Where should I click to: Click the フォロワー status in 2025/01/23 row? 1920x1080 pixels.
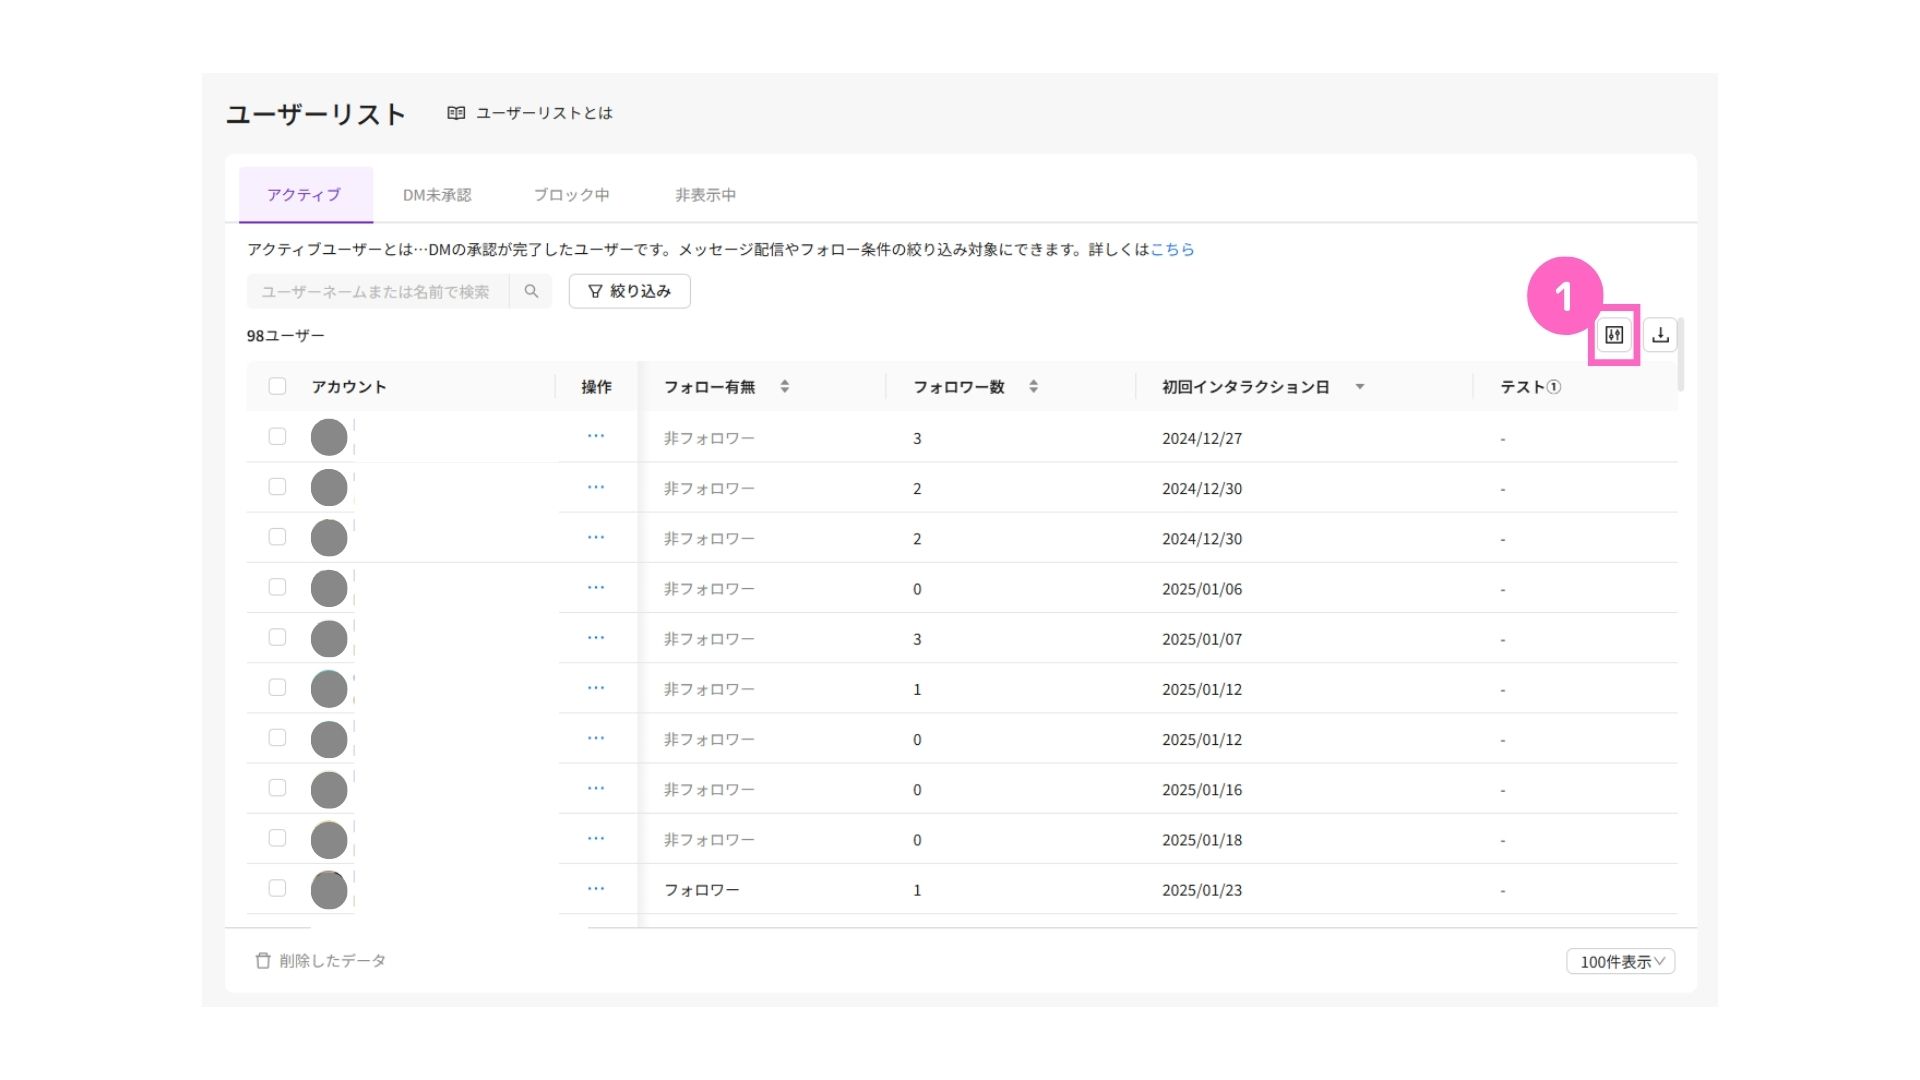(702, 889)
